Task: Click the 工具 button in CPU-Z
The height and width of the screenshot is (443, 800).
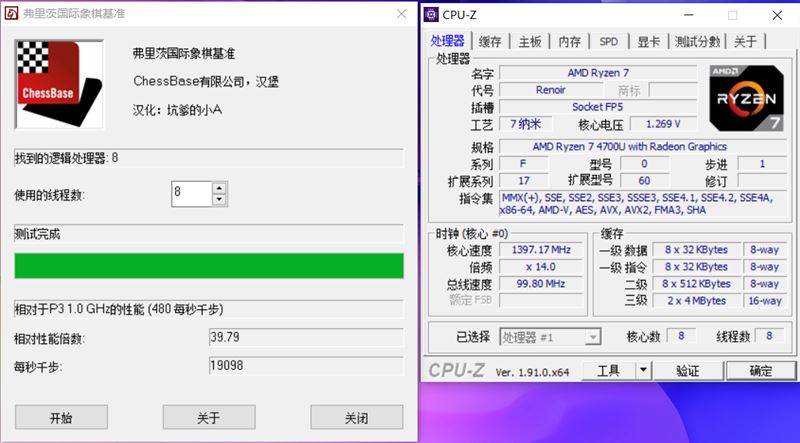Action: pos(609,371)
